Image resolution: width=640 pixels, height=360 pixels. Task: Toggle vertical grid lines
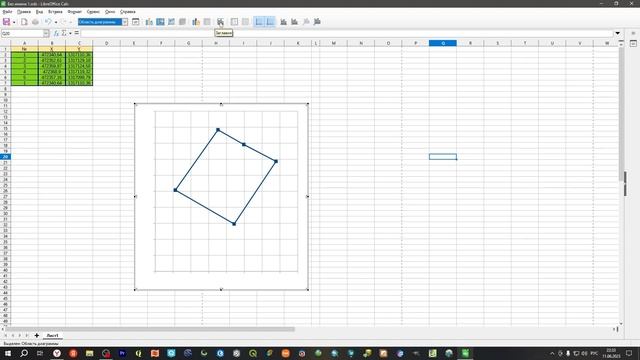[270, 22]
